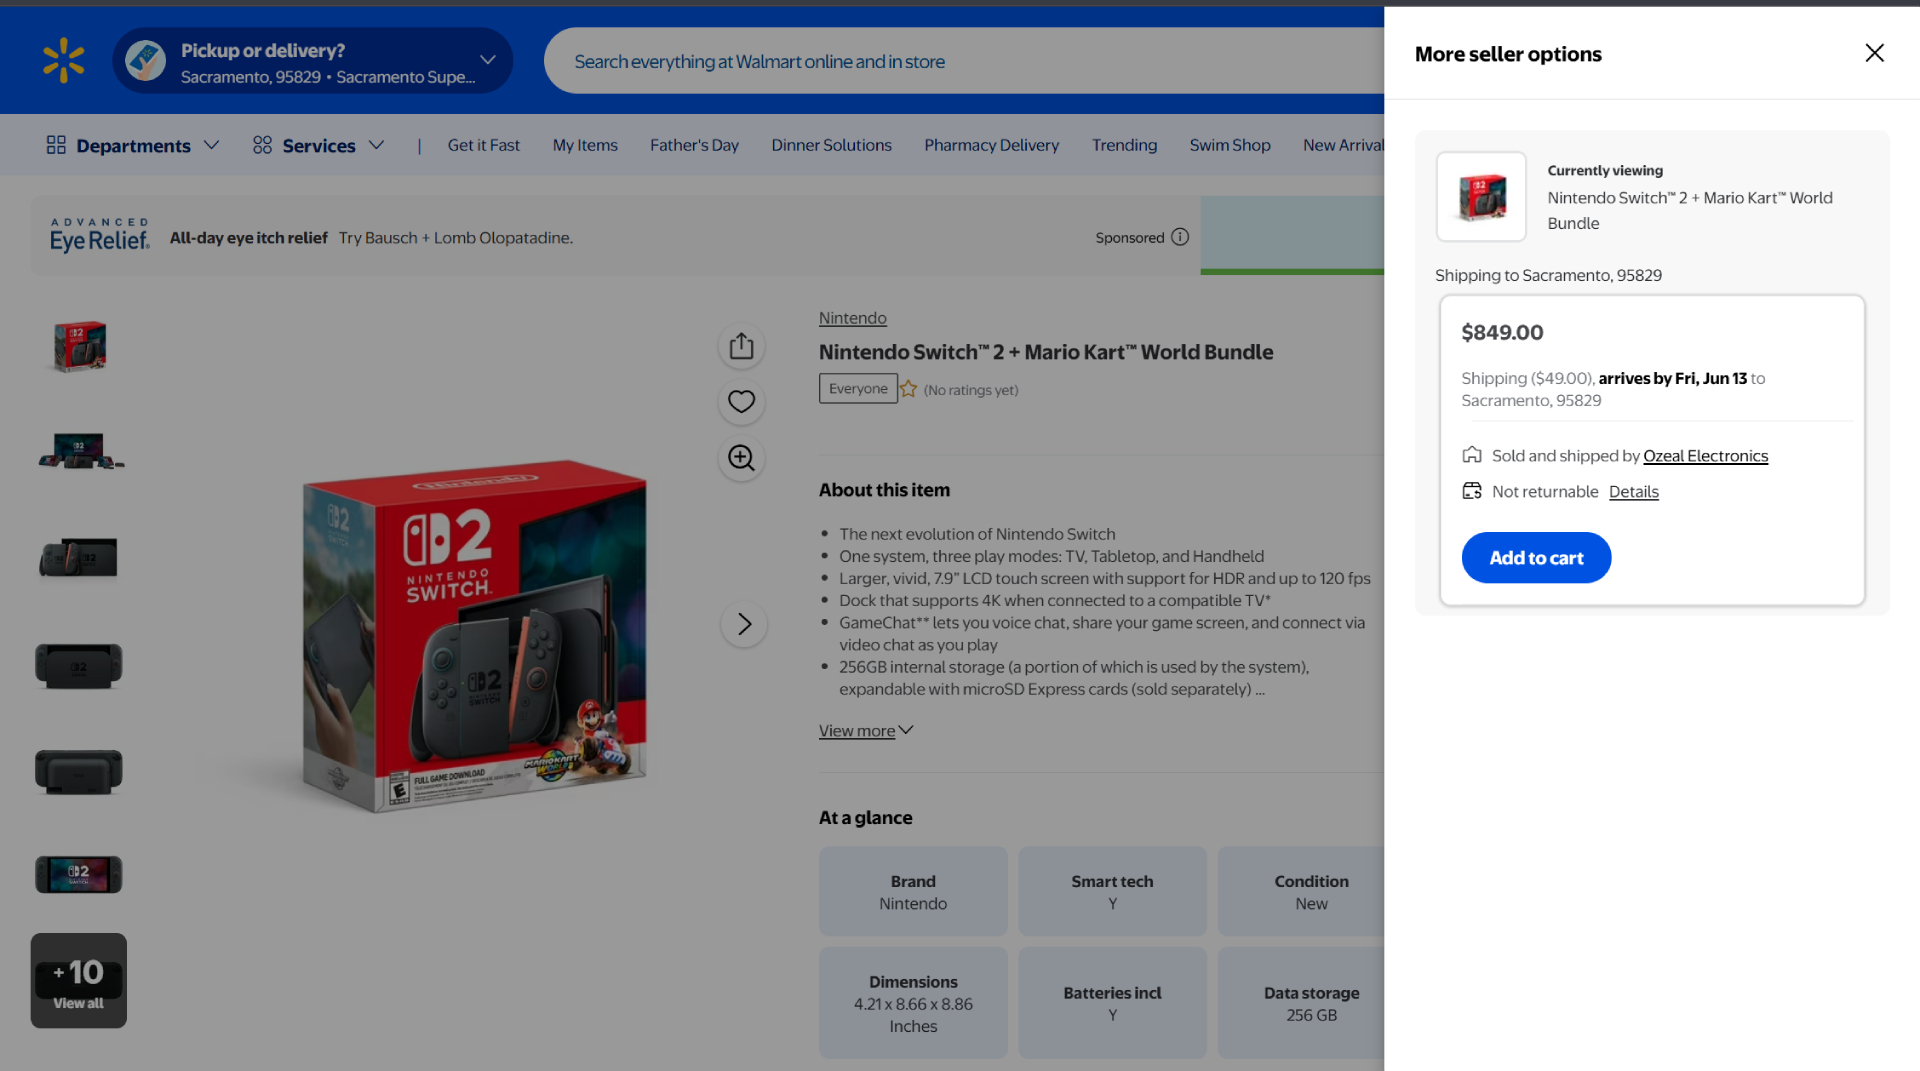The height and width of the screenshot is (1071, 1920).
Task: Click the 'More seller options' heading
Action: tap(1508, 54)
